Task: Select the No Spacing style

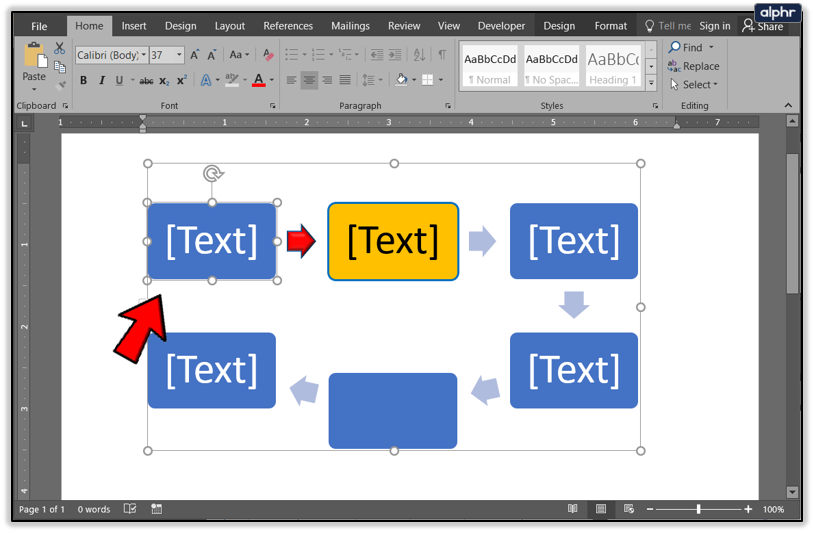Action: tap(551, 66)
